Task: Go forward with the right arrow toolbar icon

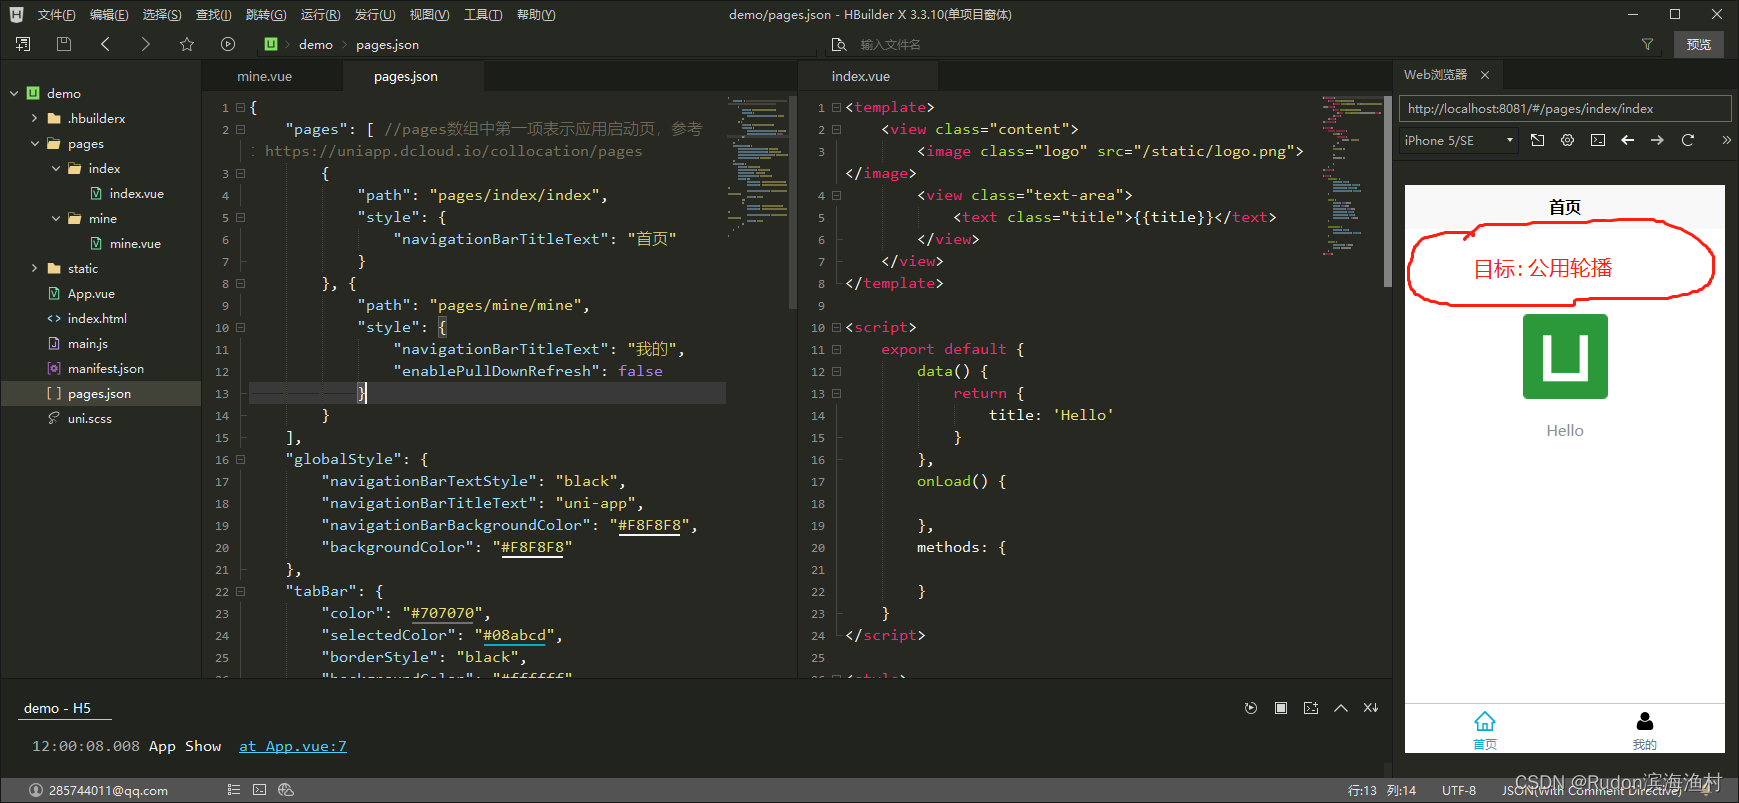Action: [x=146, y=44]
